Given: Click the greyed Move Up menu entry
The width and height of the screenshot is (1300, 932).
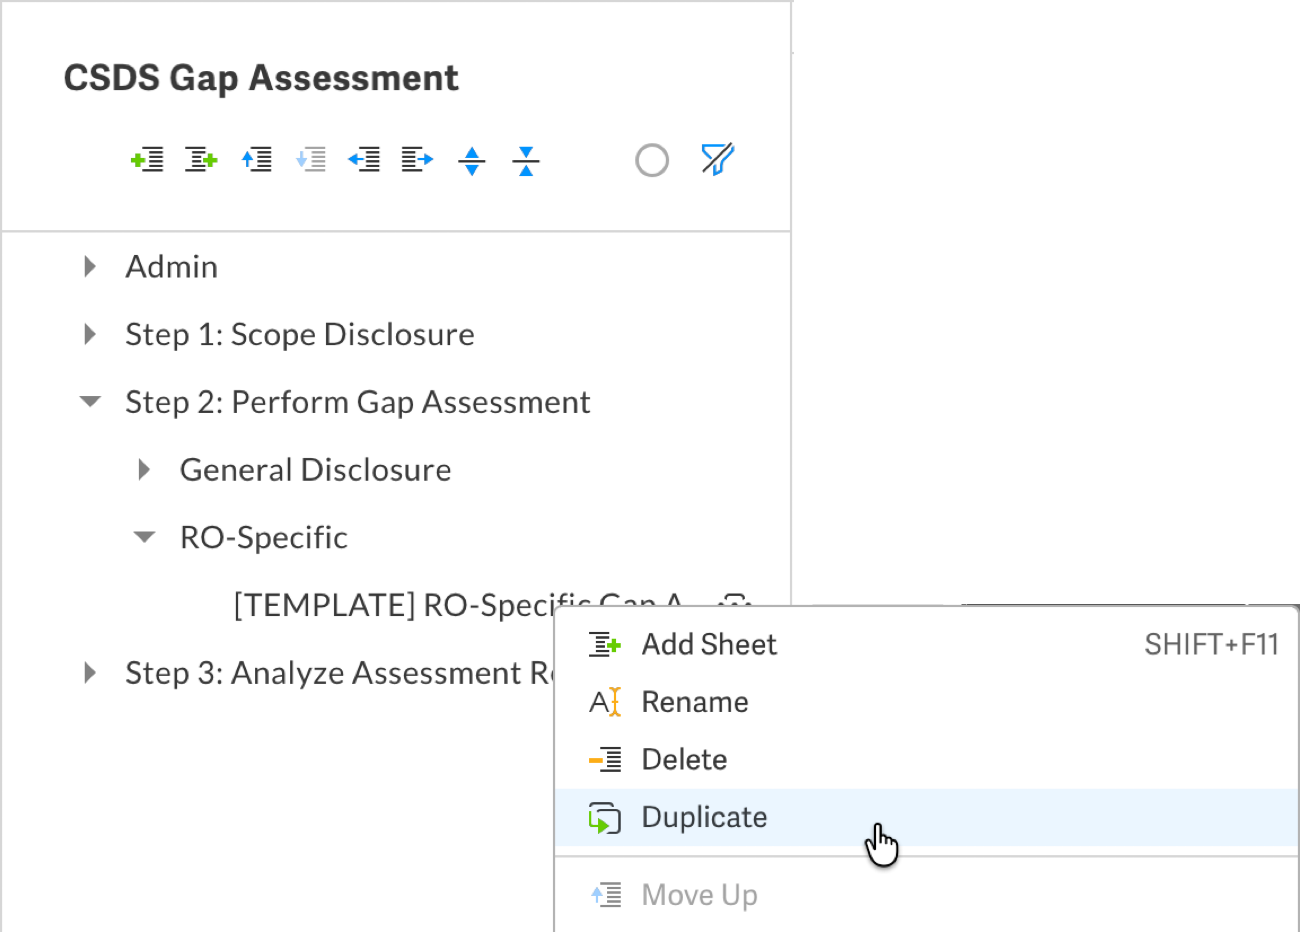Looking at the screenshot, I should pos(927,895).
